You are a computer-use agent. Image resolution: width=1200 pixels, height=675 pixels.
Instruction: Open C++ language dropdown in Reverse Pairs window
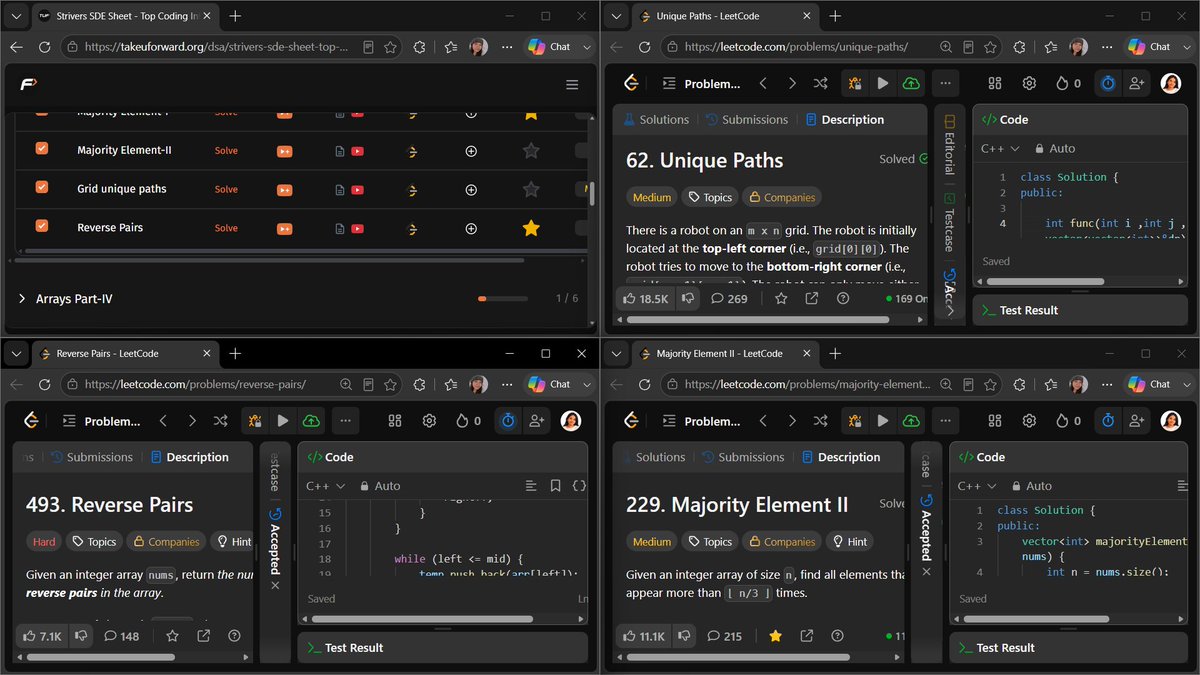coord(326,486)
